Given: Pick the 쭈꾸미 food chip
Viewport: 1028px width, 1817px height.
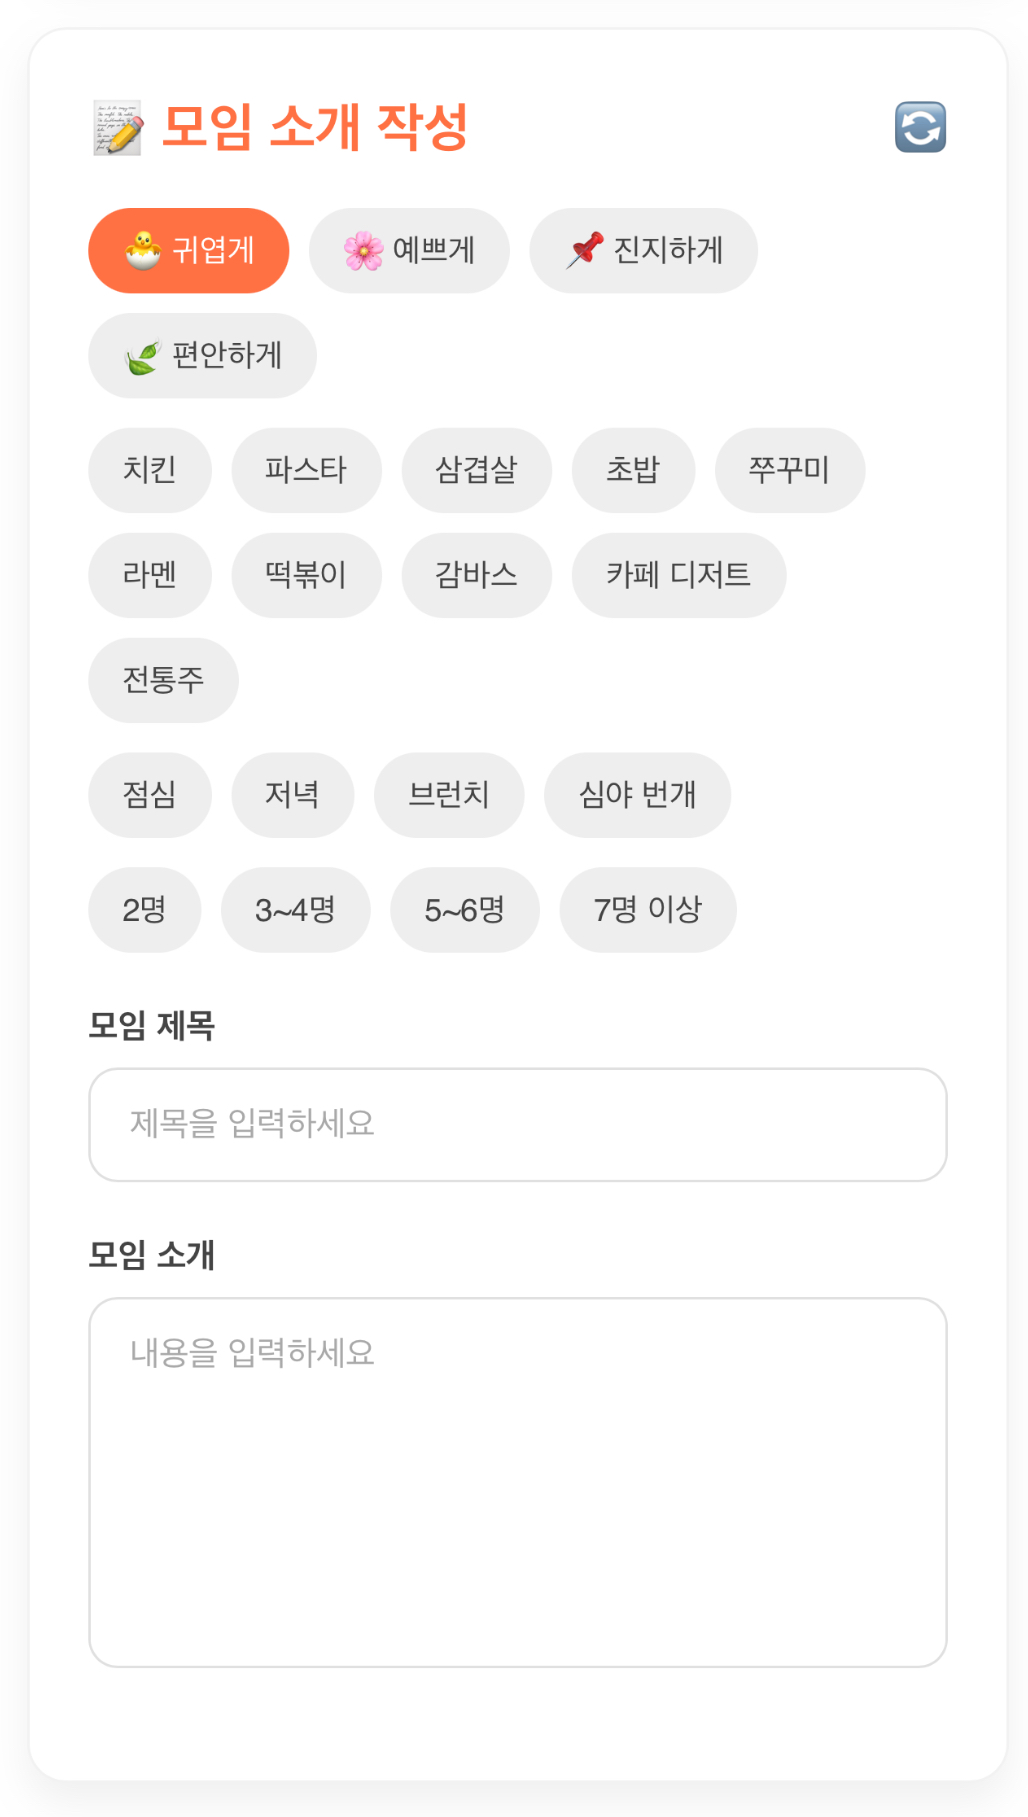Looking at the screenshot, I should (x=790, y=470).
